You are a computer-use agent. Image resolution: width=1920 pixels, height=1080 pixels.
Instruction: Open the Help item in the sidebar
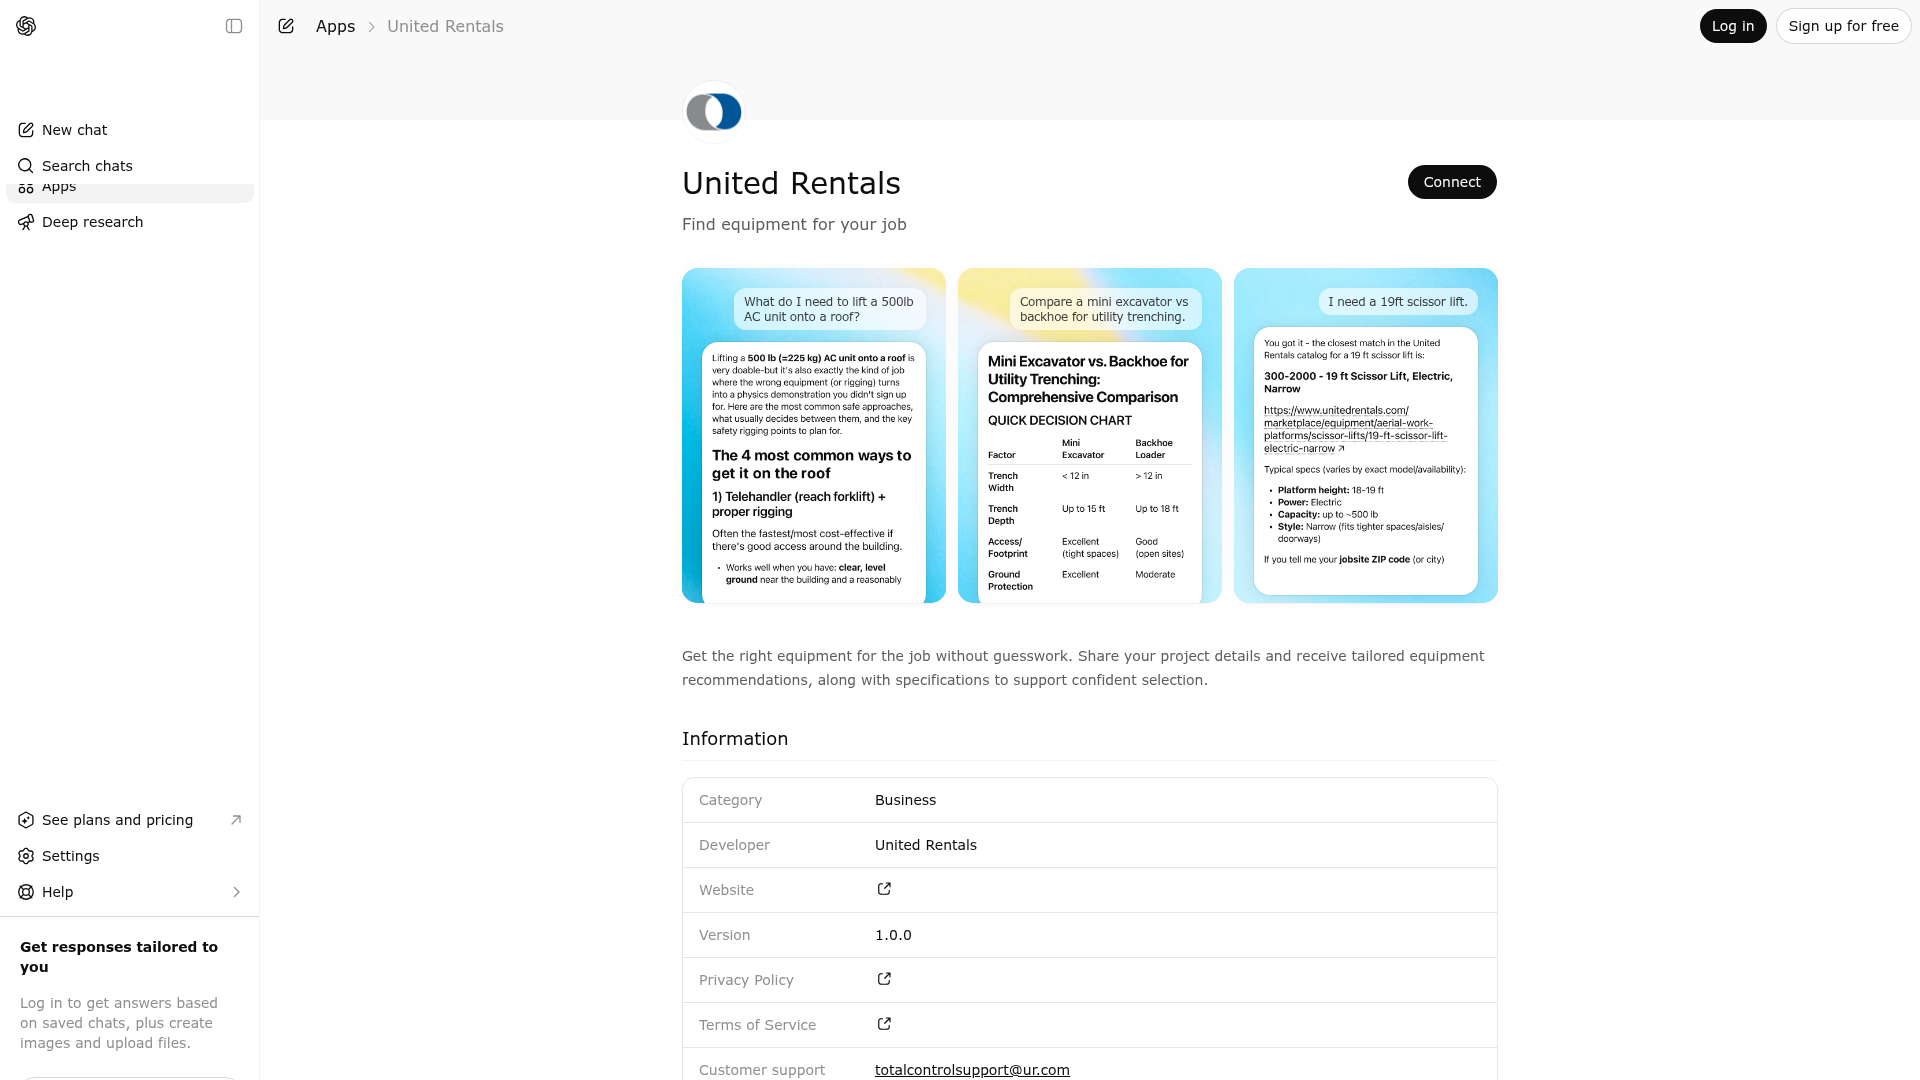pos(130,892)
